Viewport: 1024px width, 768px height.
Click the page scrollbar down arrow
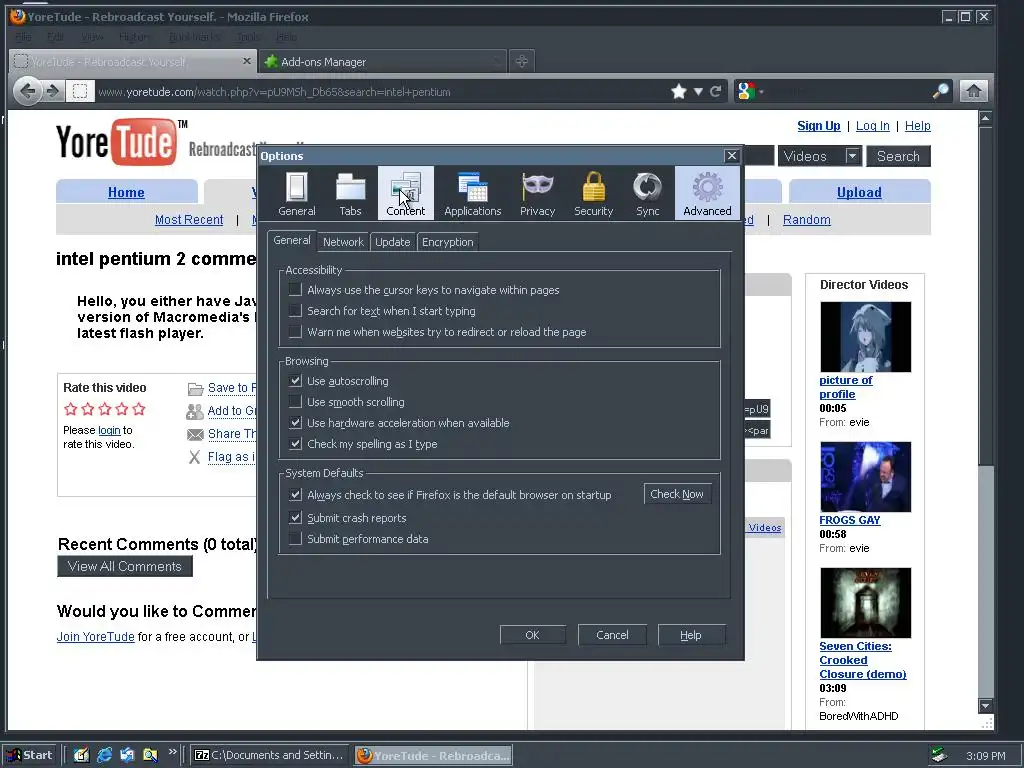[985, 705]
